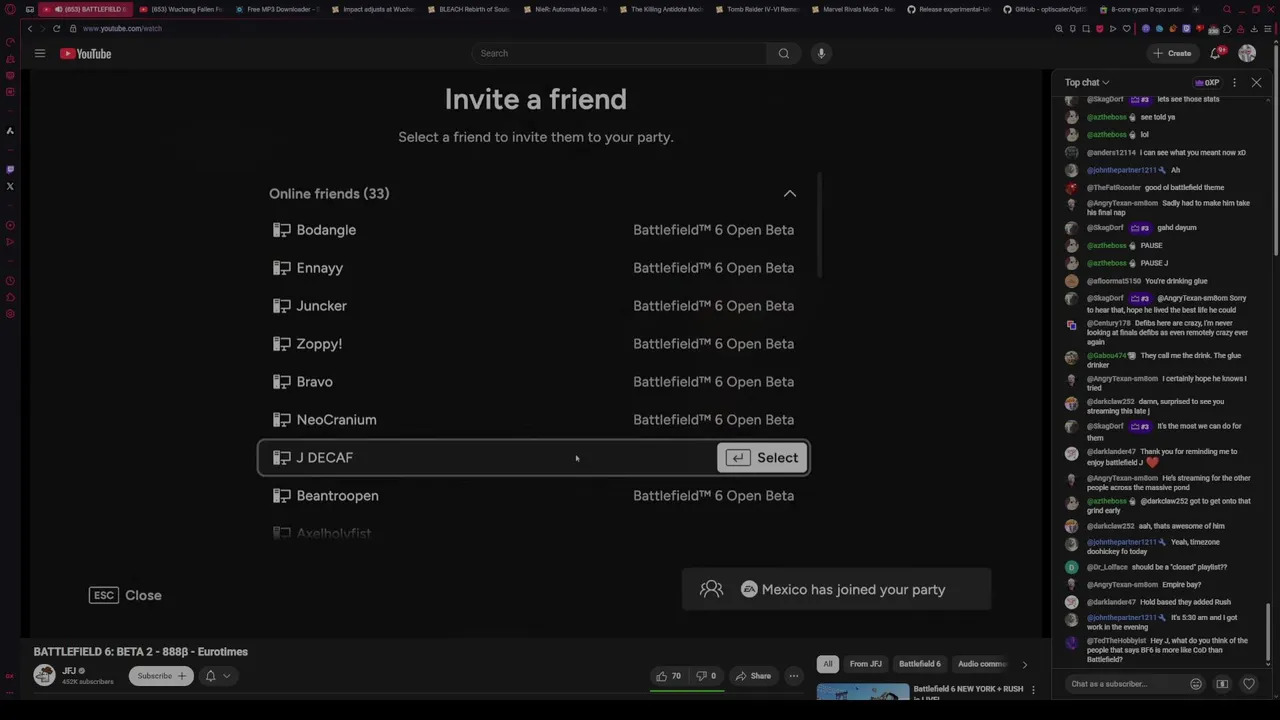Focus the YouTube search field
1280x720 pixels.
click(620, 53)
